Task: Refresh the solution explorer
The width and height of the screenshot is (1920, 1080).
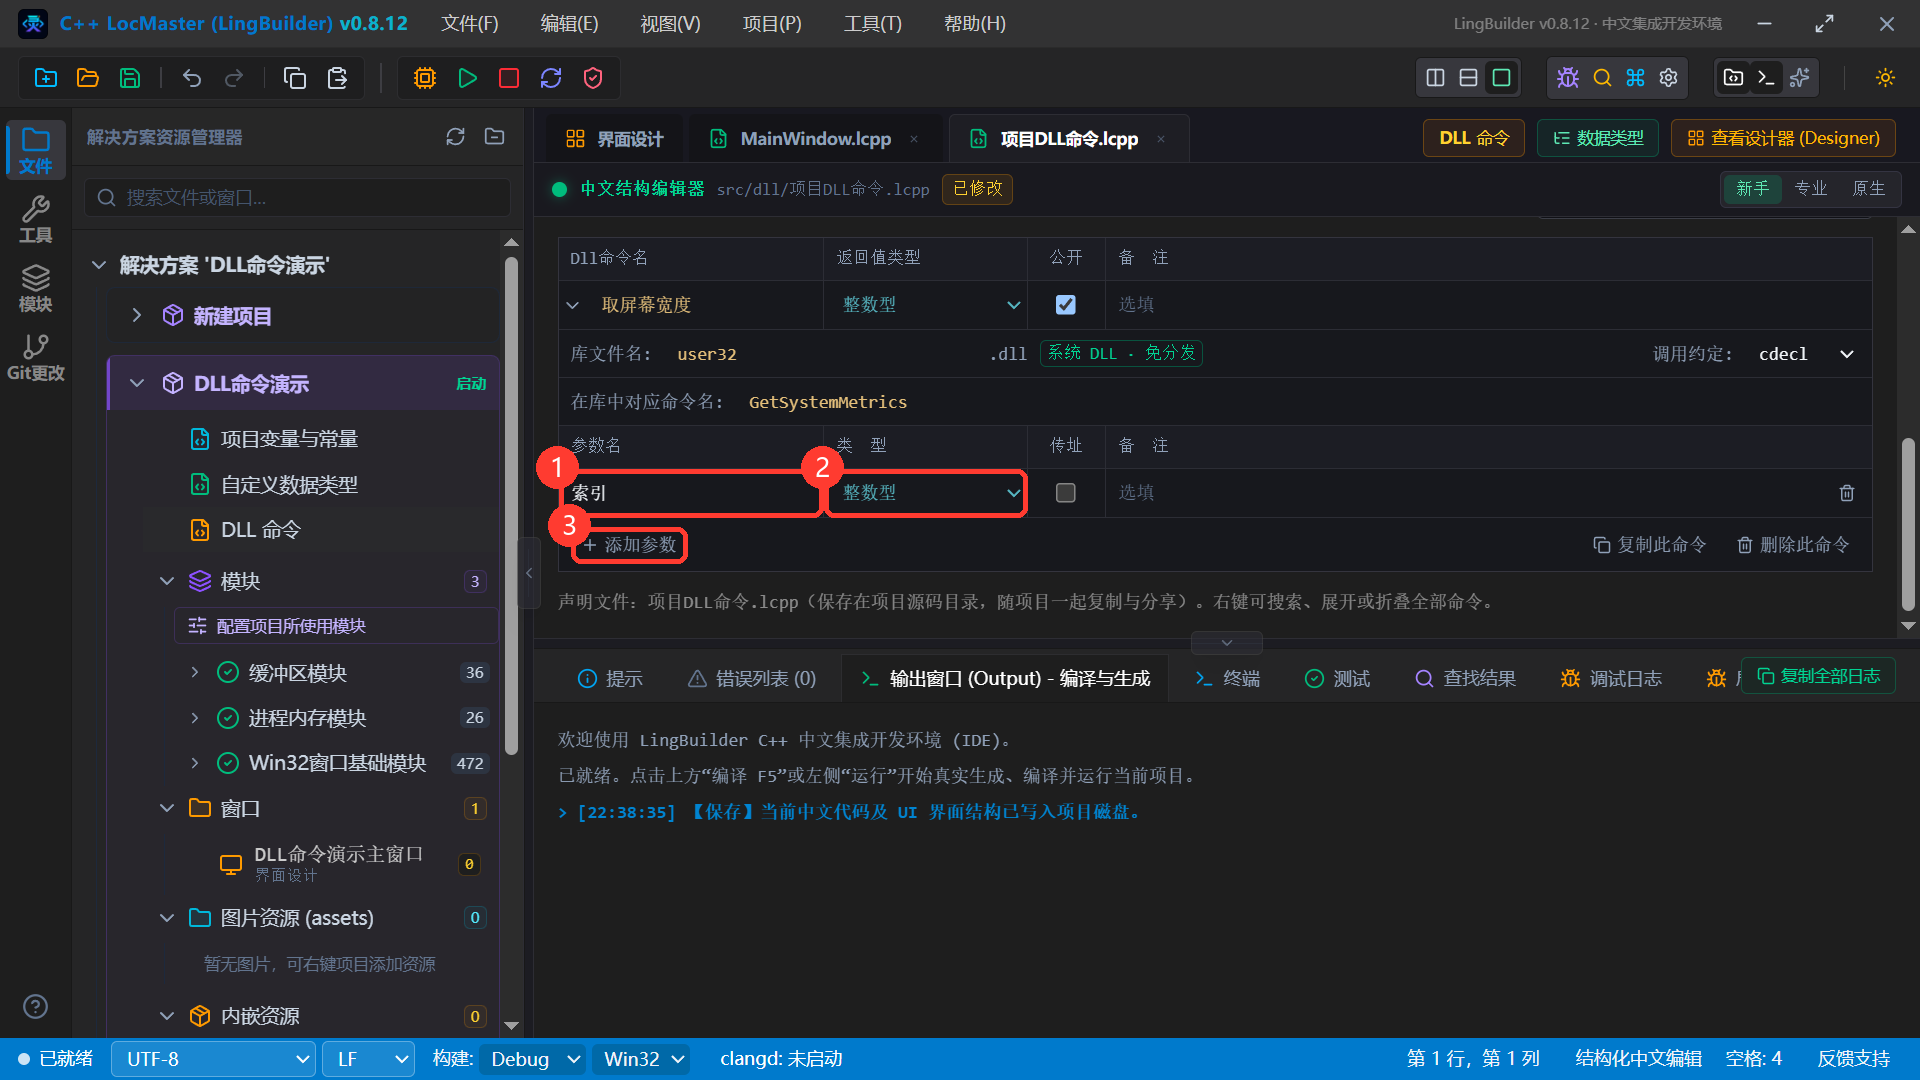Action: coord(455,137)
